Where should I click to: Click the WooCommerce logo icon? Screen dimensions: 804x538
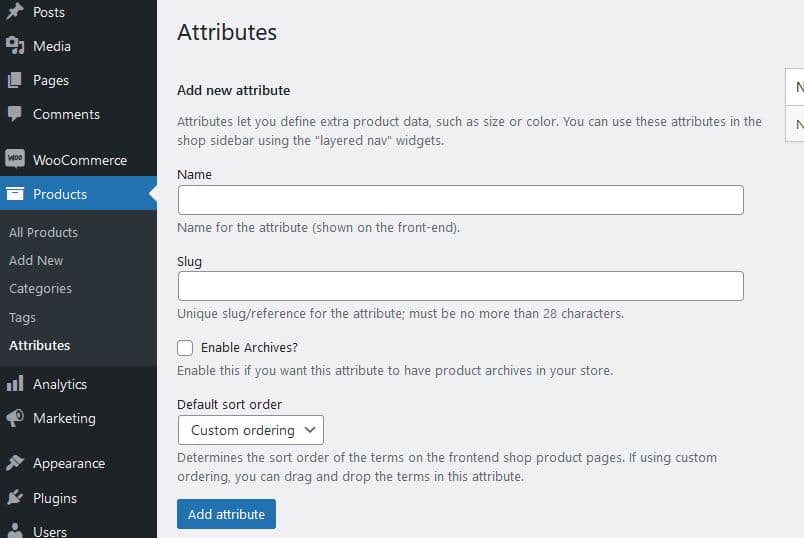tap(15, 160)
